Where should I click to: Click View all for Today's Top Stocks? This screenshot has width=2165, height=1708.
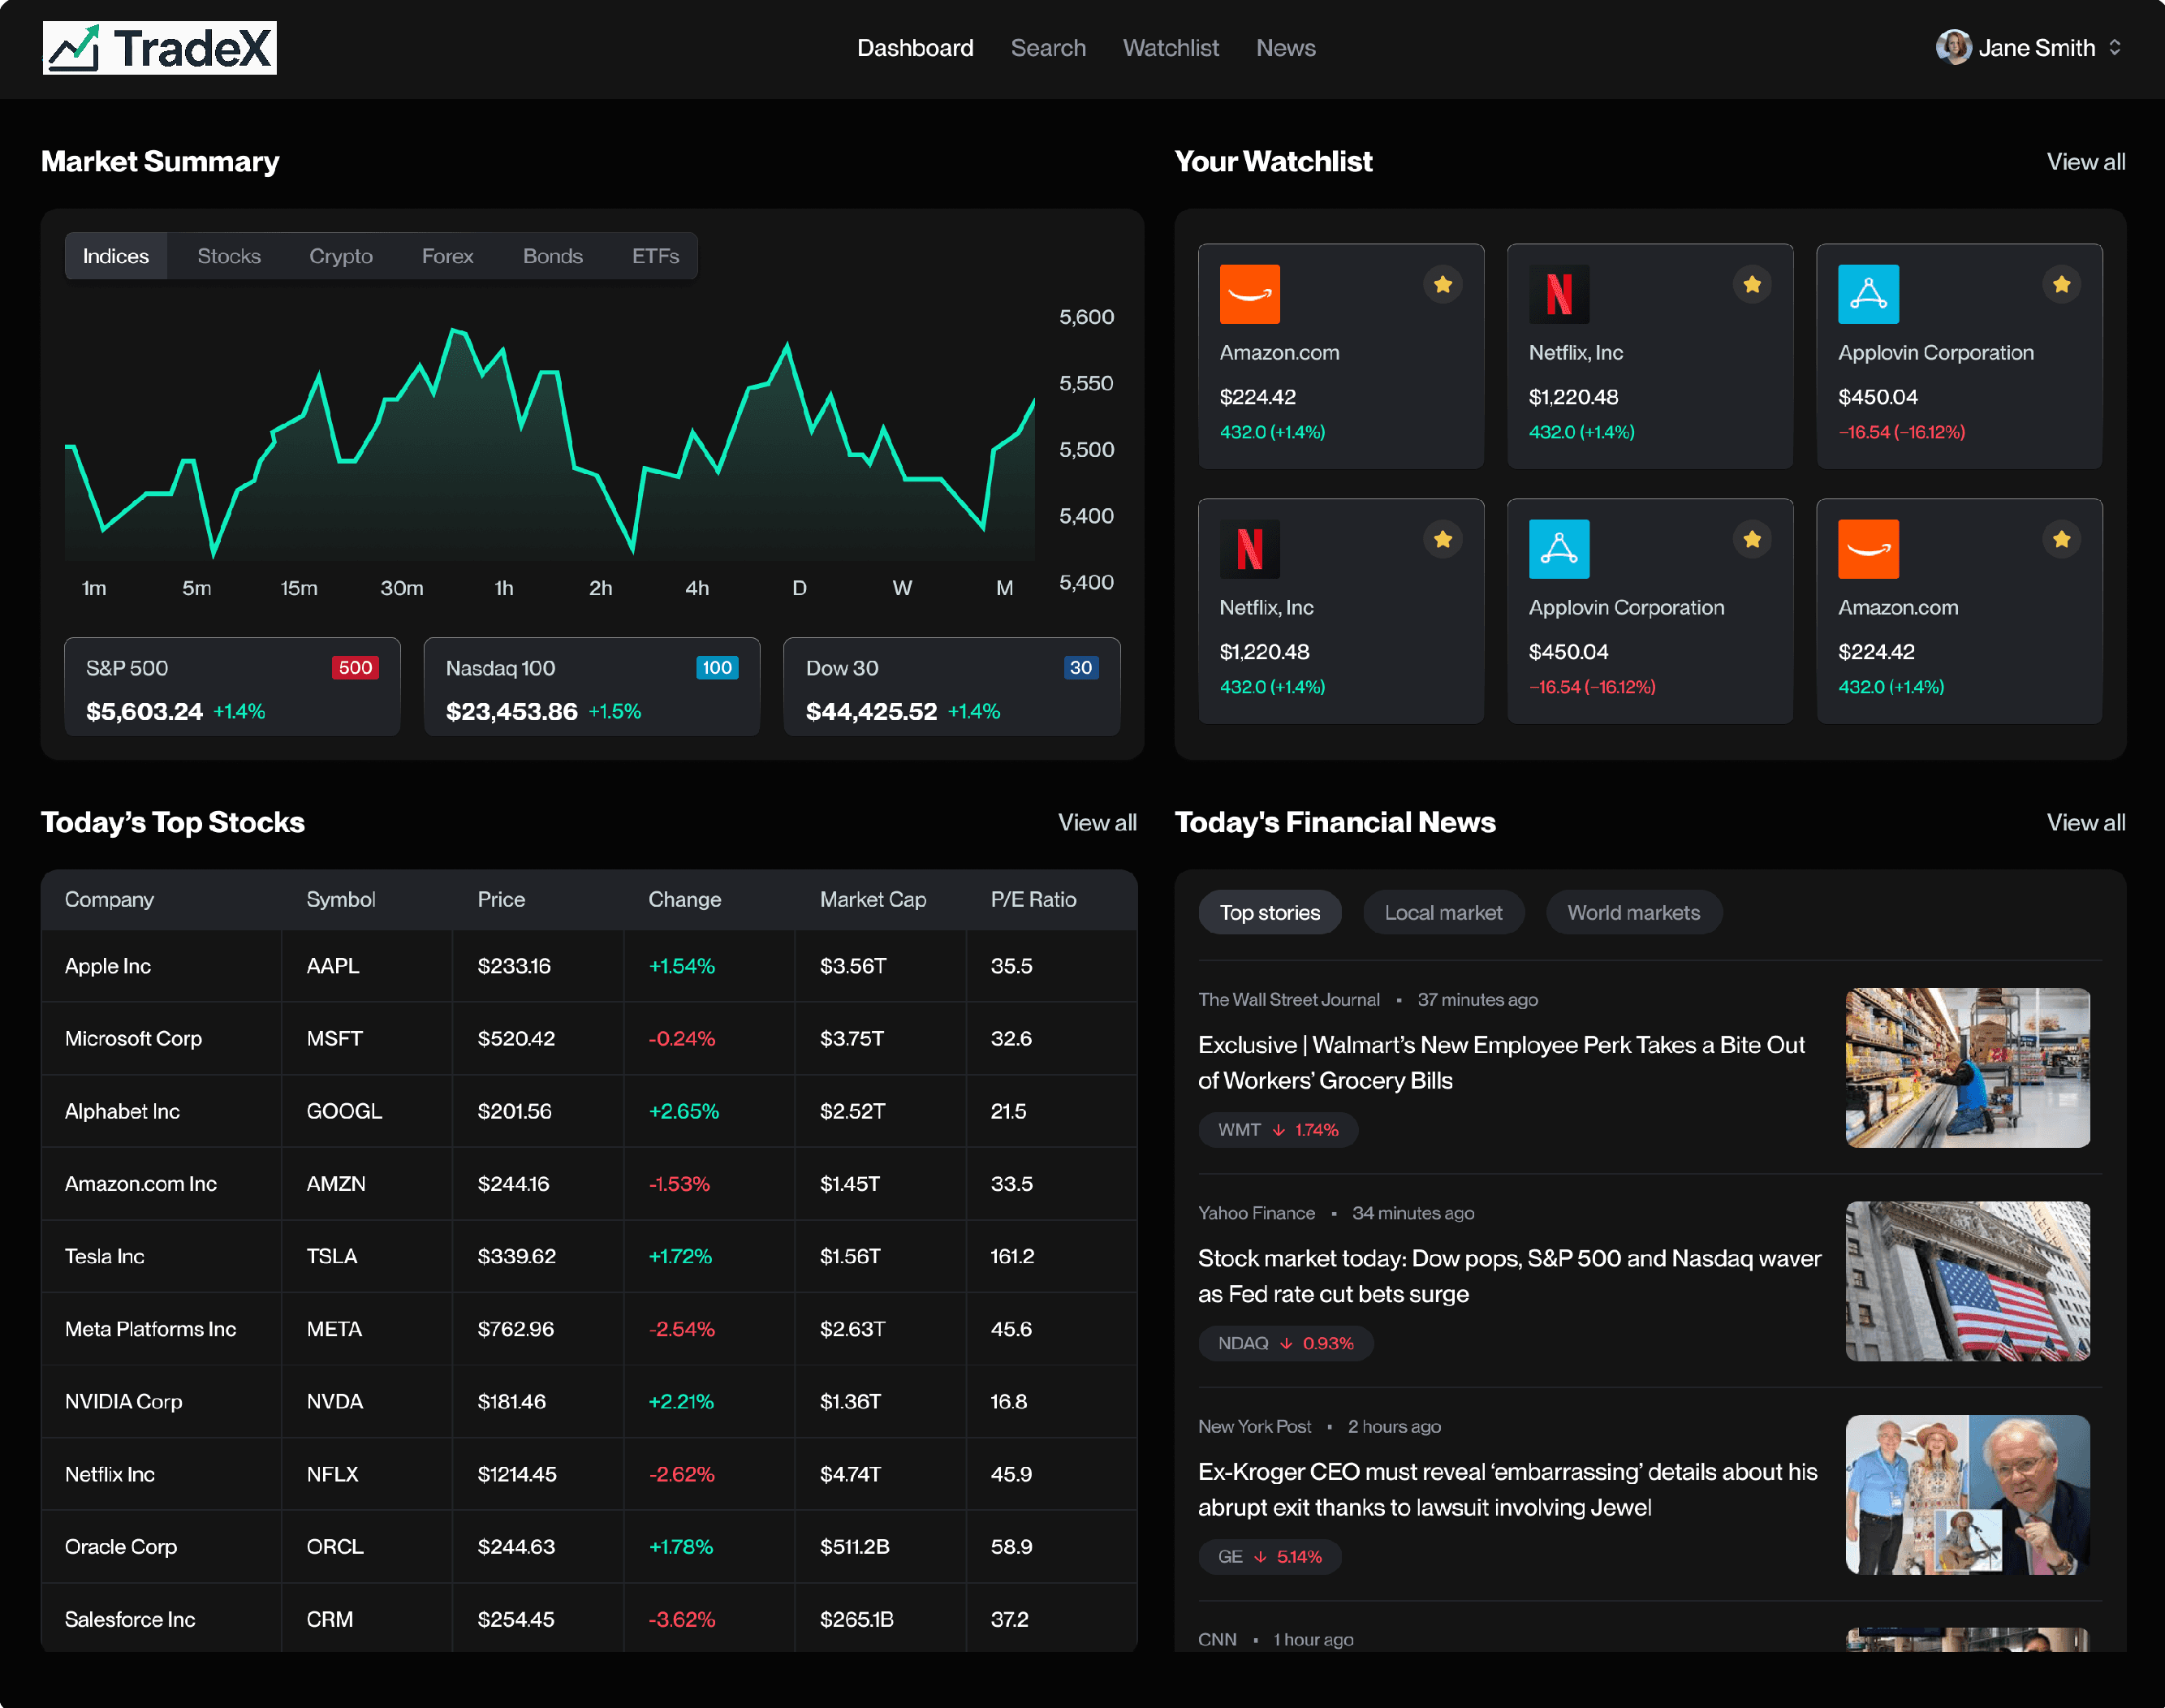pyautogui.click(x=1097, y=823)
